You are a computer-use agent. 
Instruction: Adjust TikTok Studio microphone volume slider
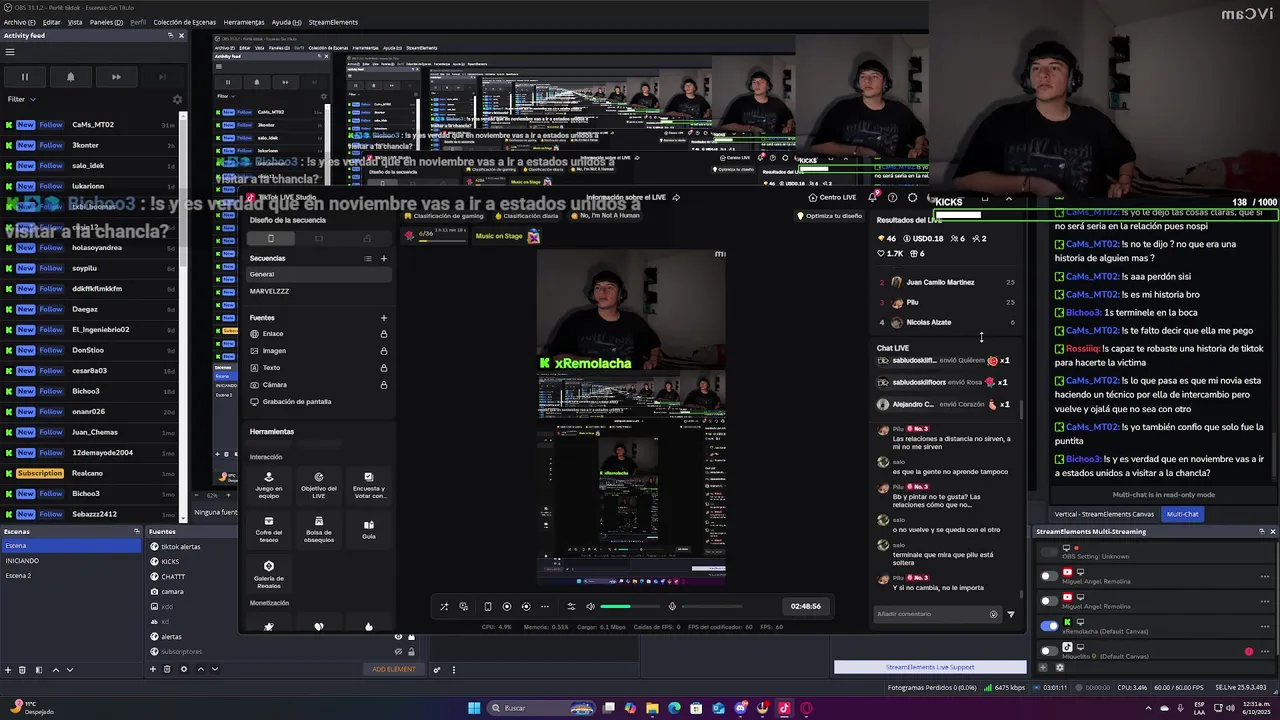click(712, 606)
